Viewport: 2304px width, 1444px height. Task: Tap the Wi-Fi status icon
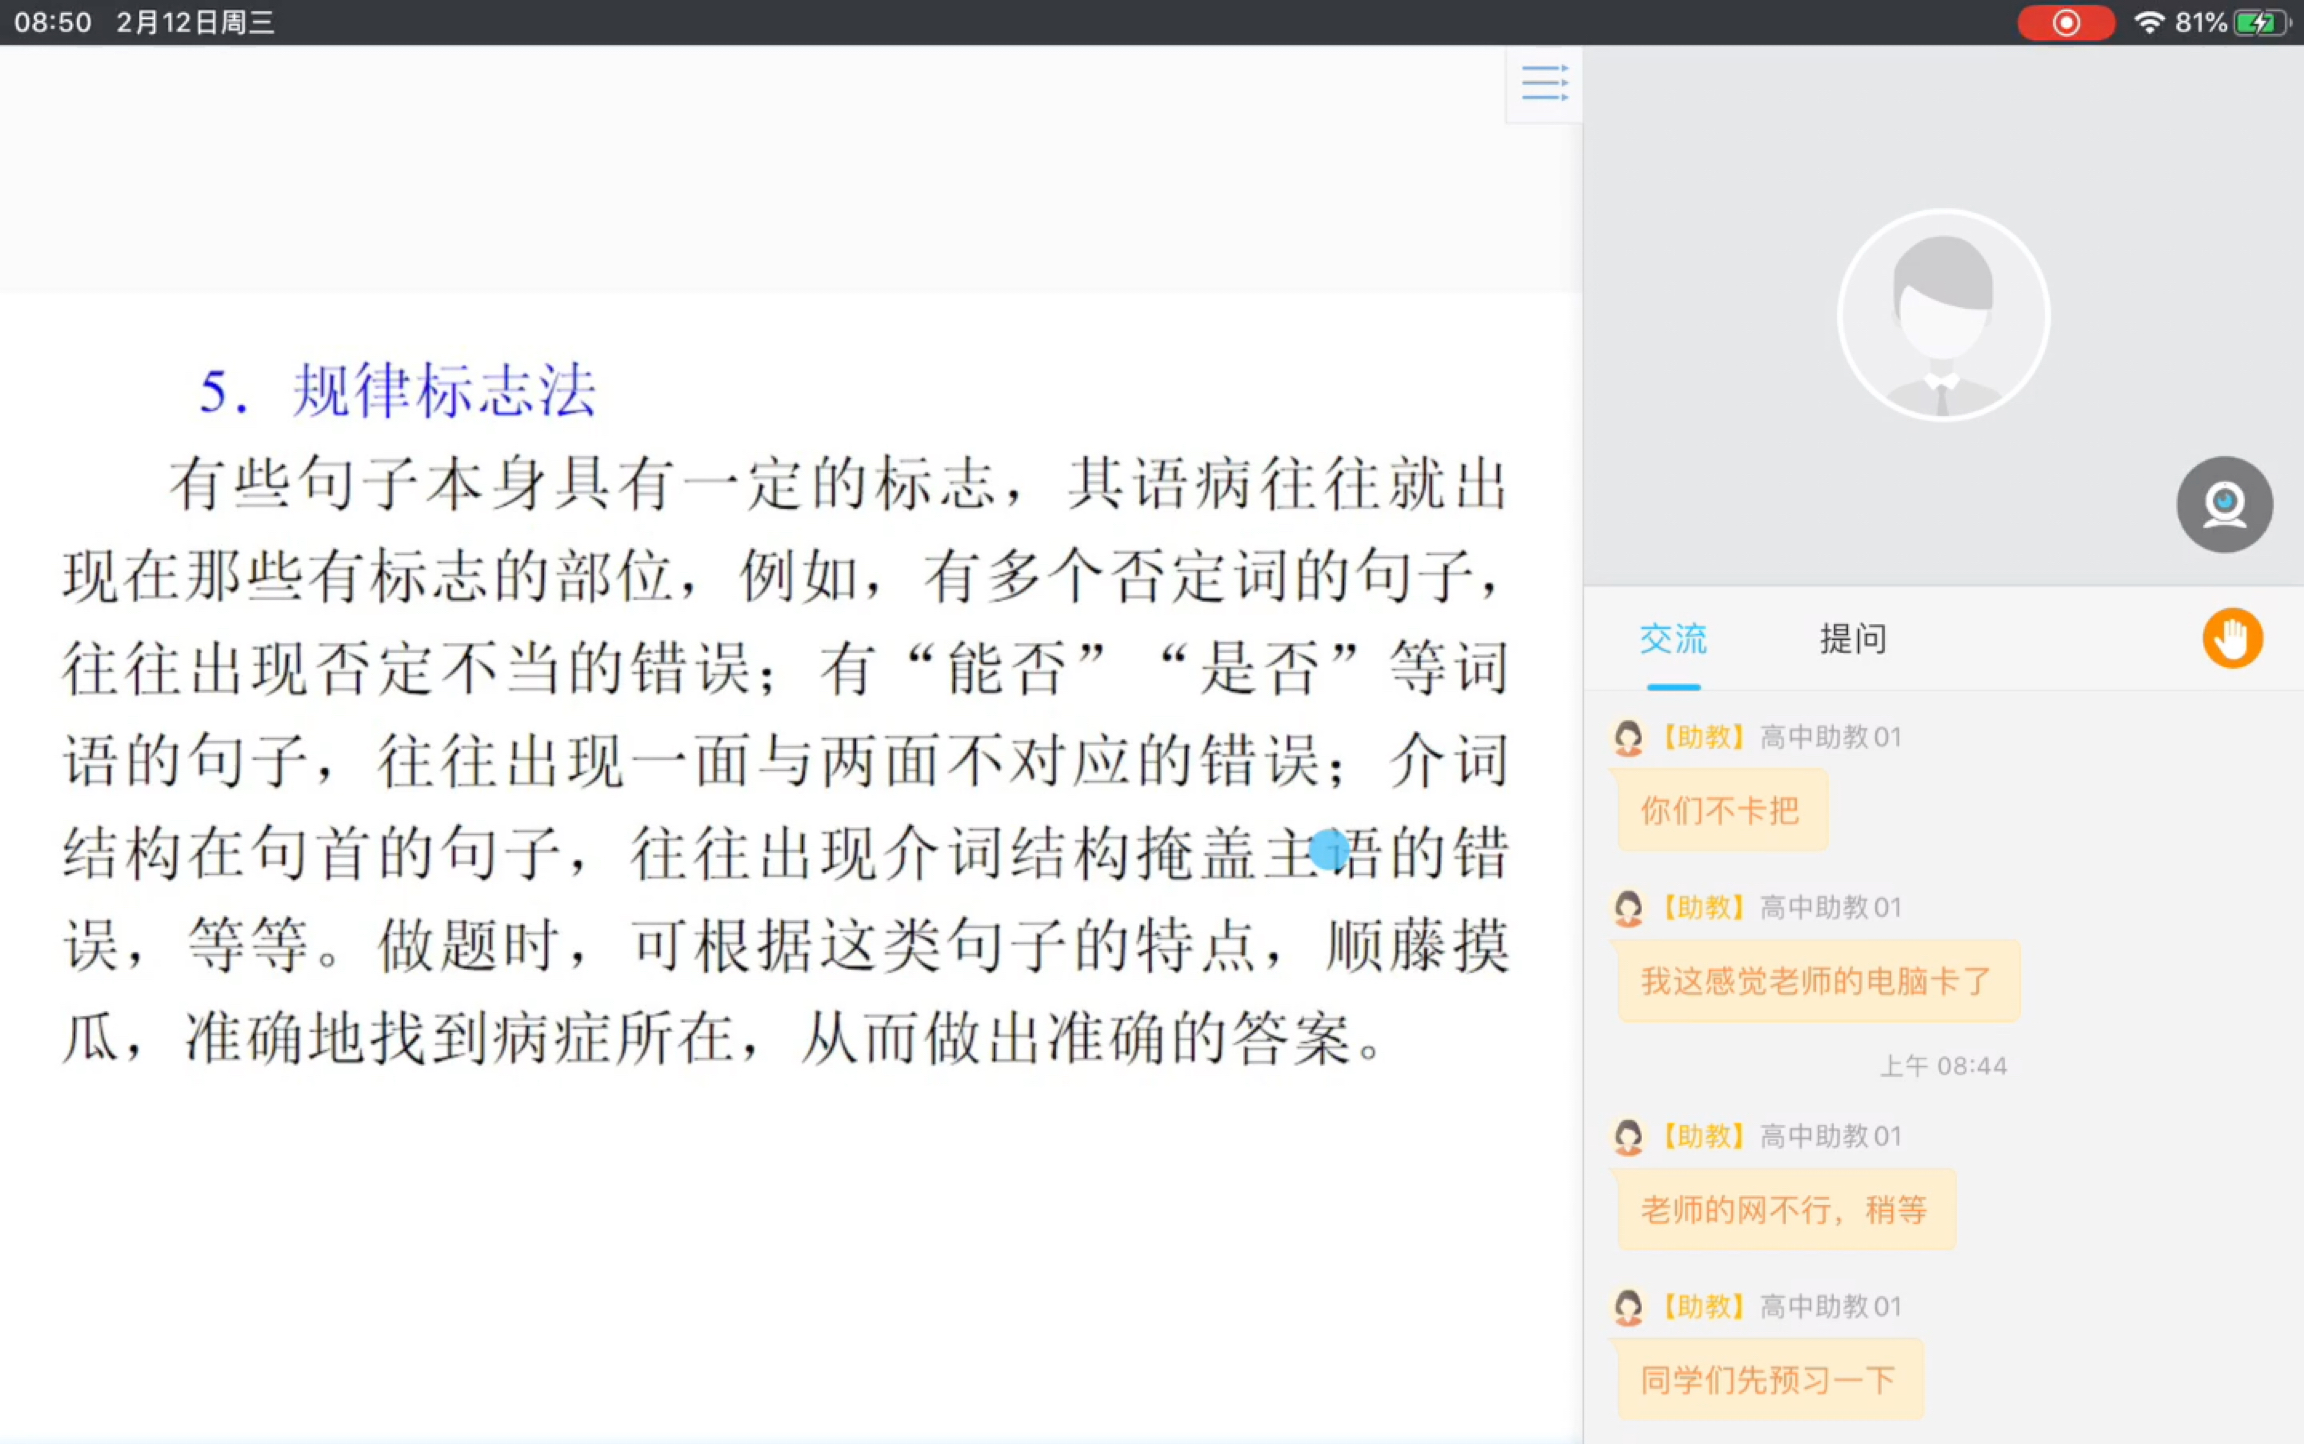pyautogui.click(x=2148, y=22)
